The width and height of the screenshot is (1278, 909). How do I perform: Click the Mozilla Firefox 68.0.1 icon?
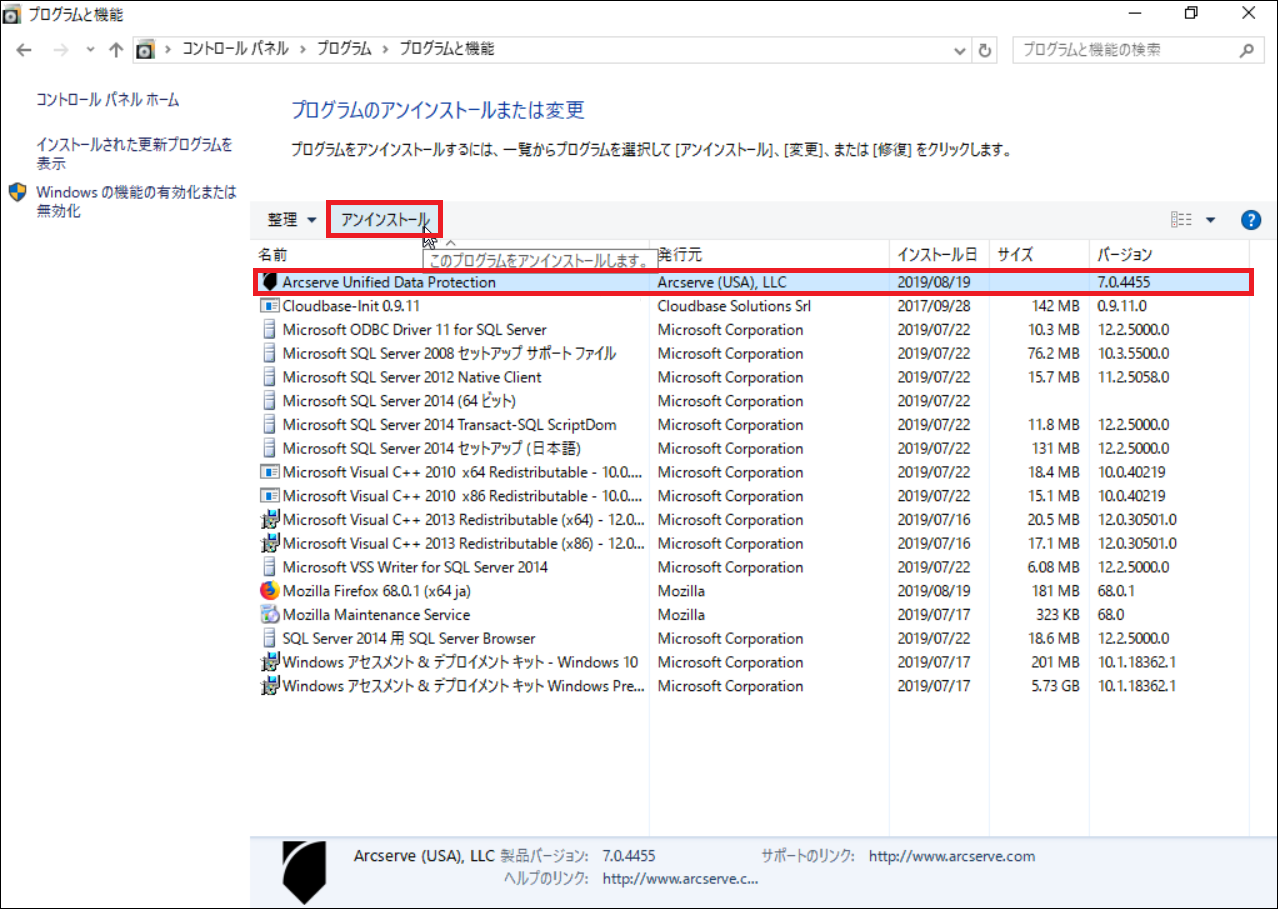coord(269,591)
